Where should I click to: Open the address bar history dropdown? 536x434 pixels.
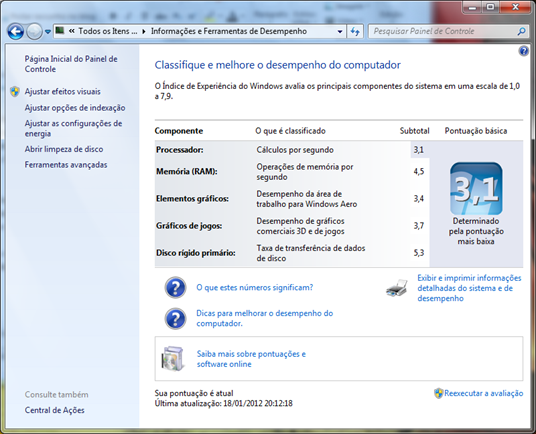tap(340, 31)
